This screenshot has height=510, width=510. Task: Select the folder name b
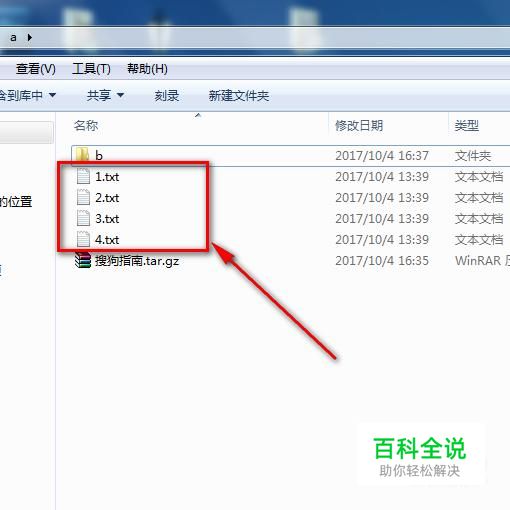[x=99, y=156]
